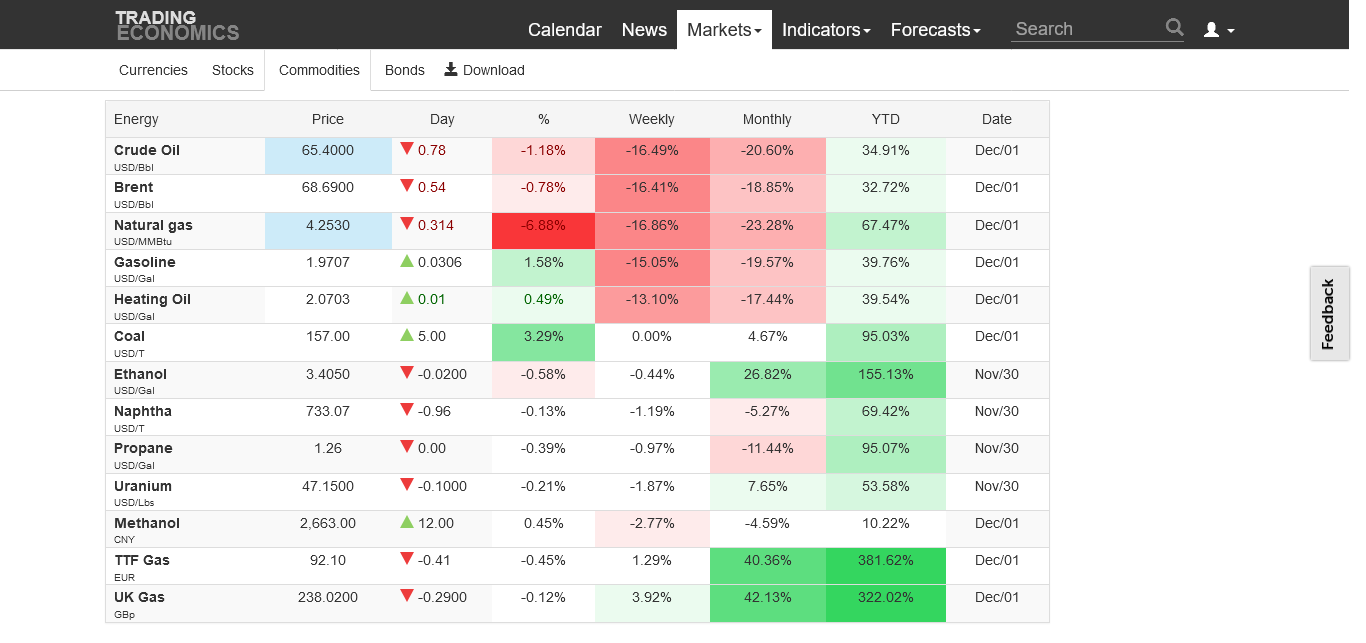Click Natural gas red daily percent cell
The width and height of the screenshot is (1366, 643).
pyautogui.click(x=543, y=225)
